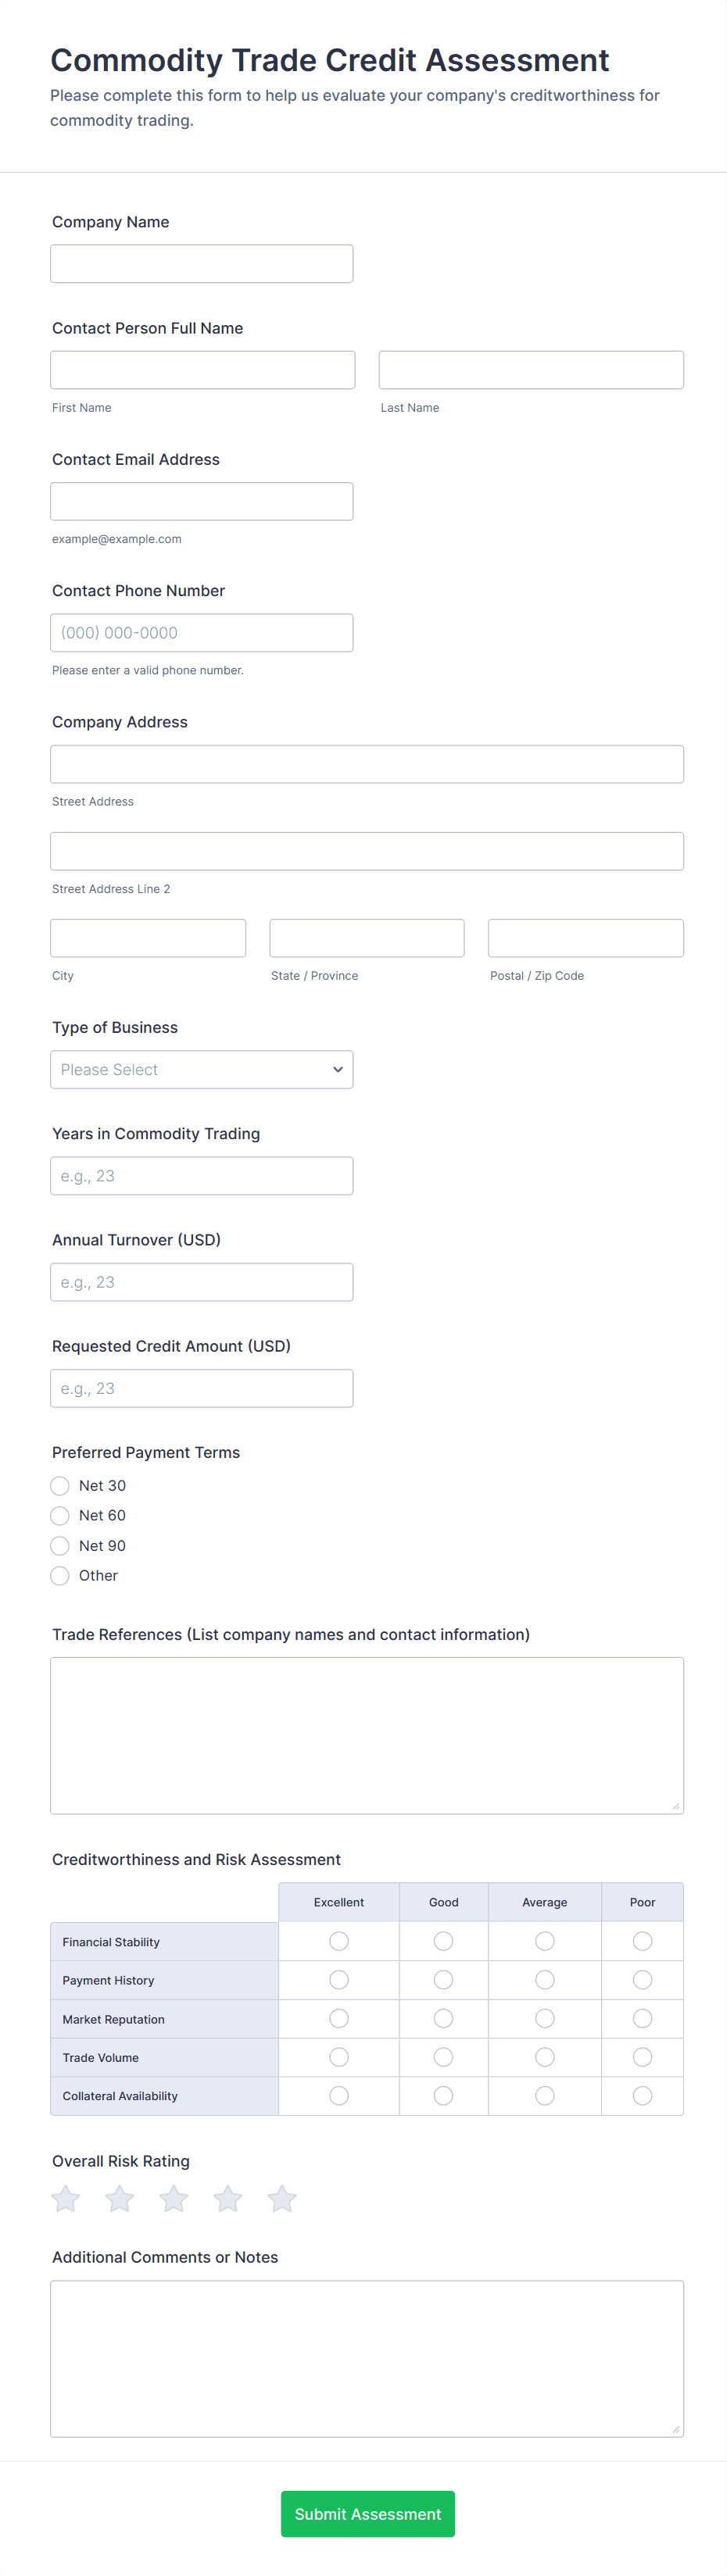Mark Financial Stability as Excellent
Viewport: 727px width, 2576px height.
point(339,1941)
